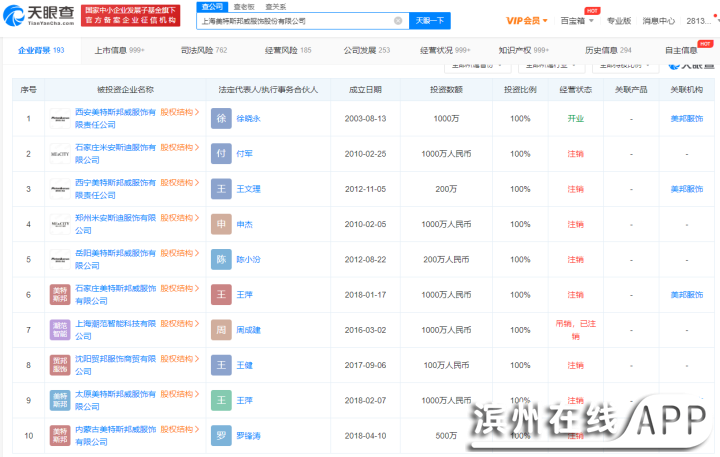Click the 潮范智能 company logo badge
Screen dimensions: 720x457
click(x=60, y=330)
